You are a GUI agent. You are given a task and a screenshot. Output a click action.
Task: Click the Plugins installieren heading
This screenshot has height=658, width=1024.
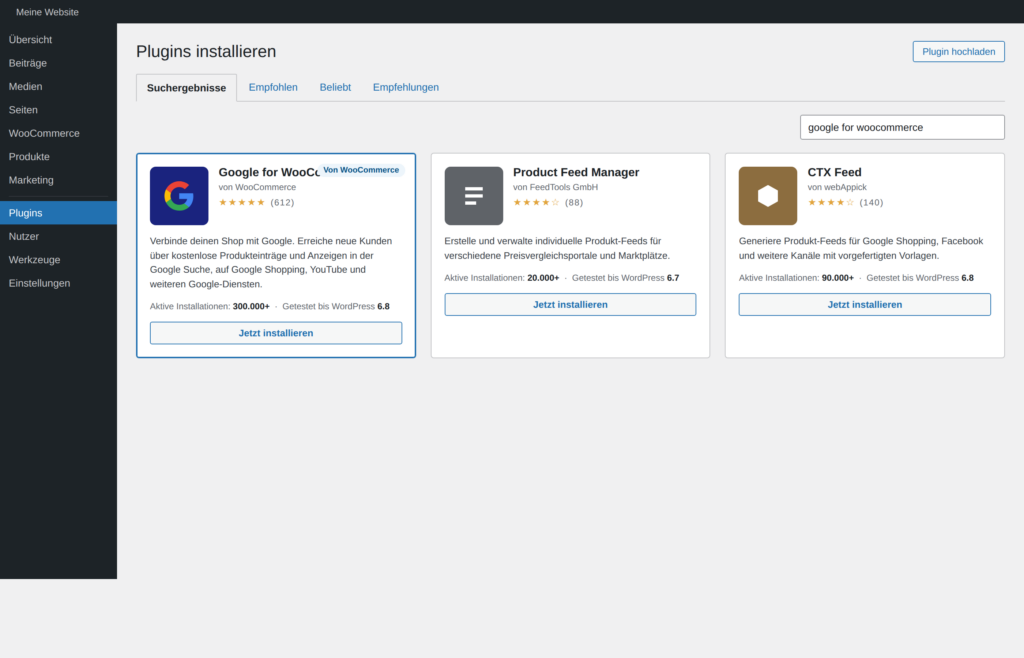point(206,52)
